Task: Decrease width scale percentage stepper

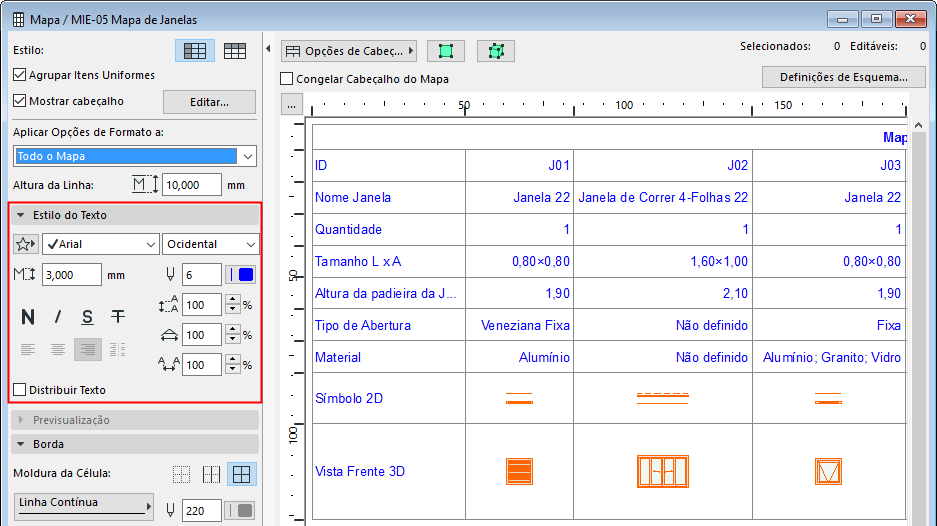Action: click(233, 340)
